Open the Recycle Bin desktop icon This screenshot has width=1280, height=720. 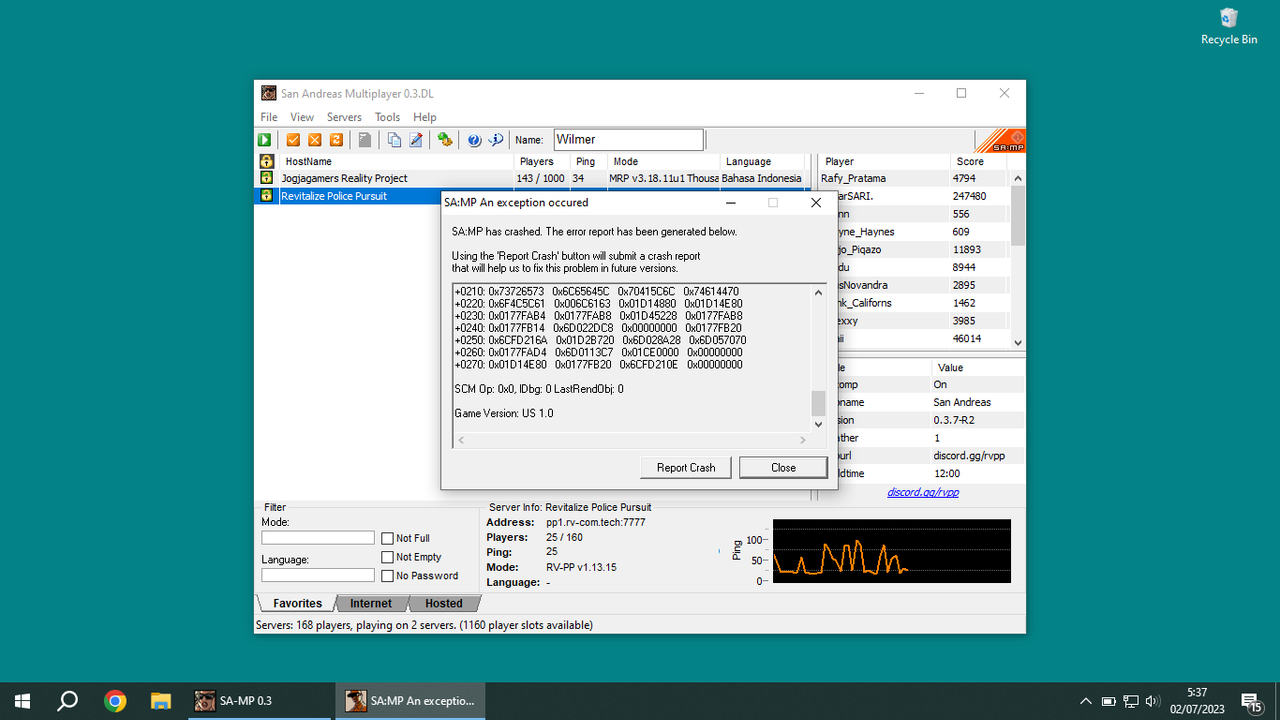pyautogui.click(x=1229, y=26)
